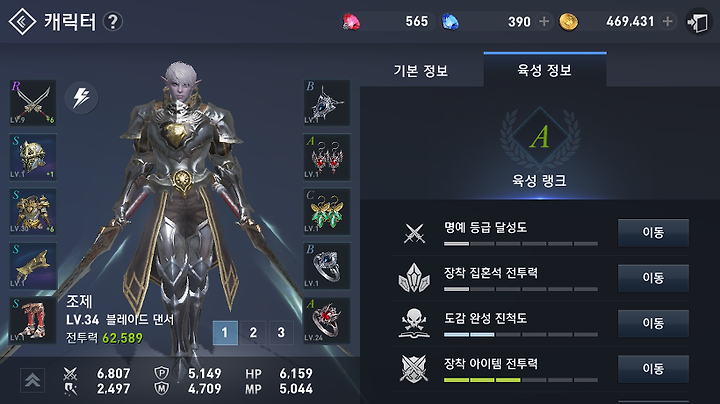Switch to equipment preset 3
Image resolution: width=720 pixels, height=404 pixels.
(x=281, y=332)
